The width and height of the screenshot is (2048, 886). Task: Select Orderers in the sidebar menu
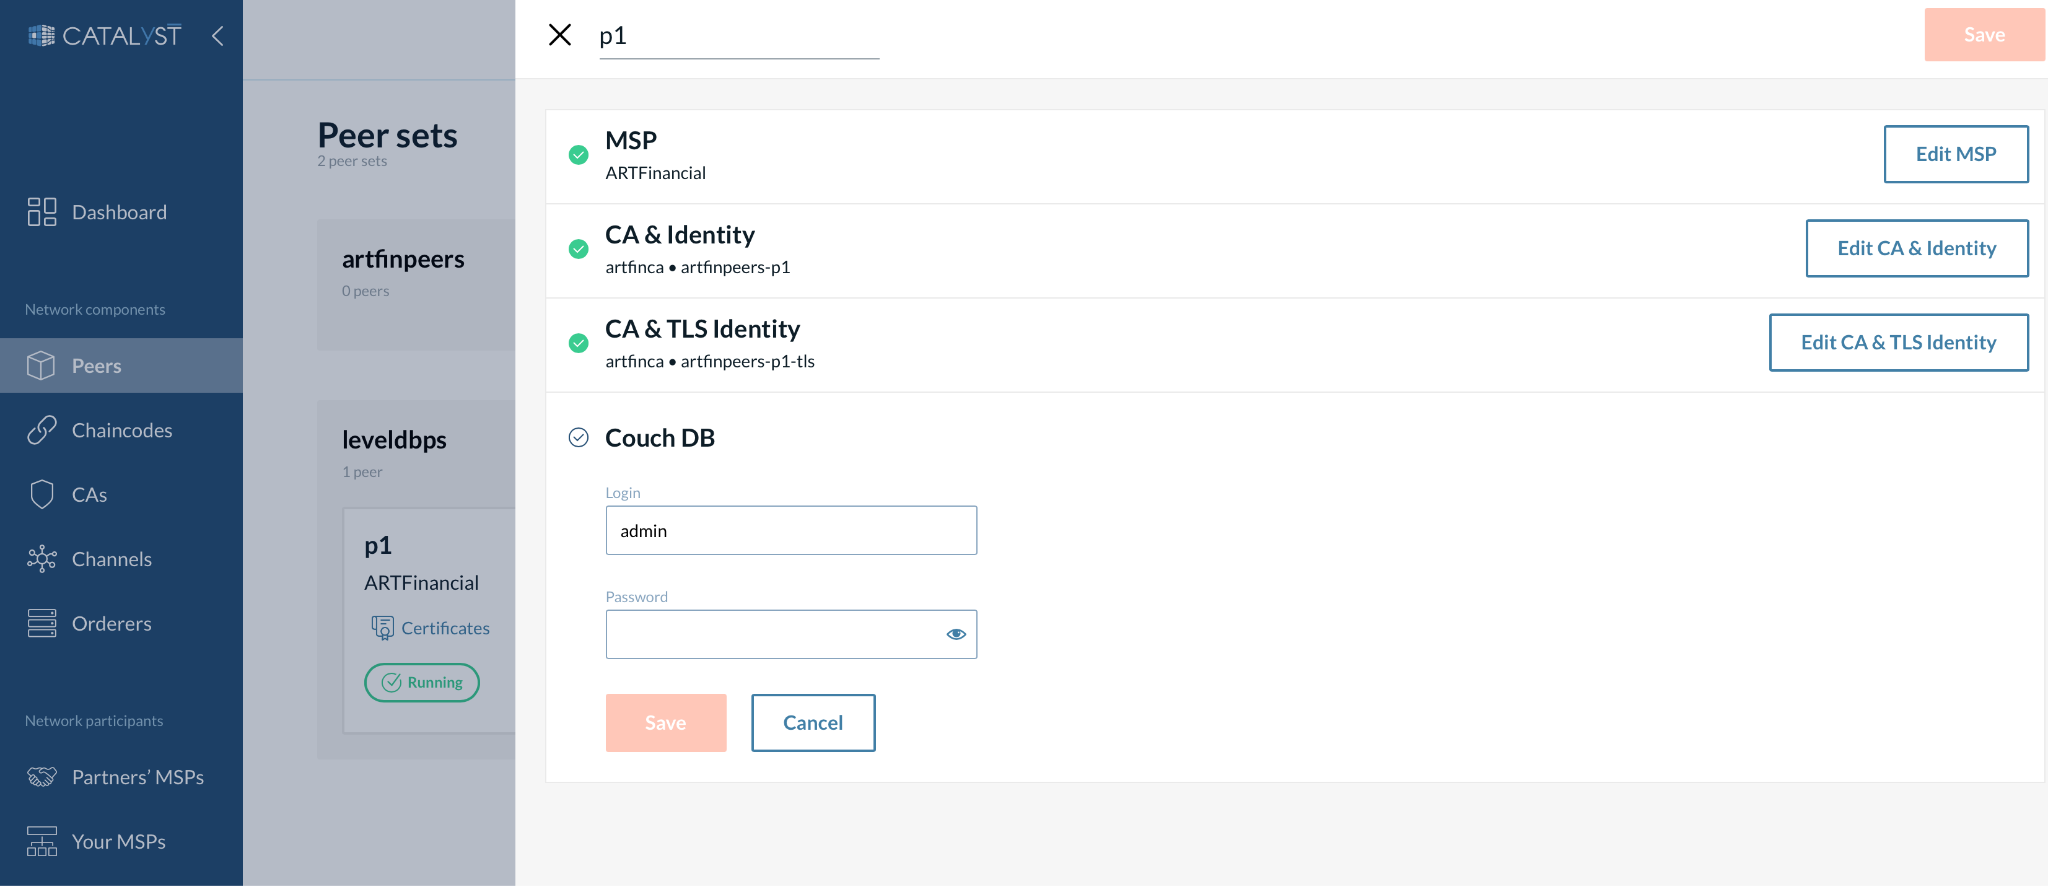(112, 623)
